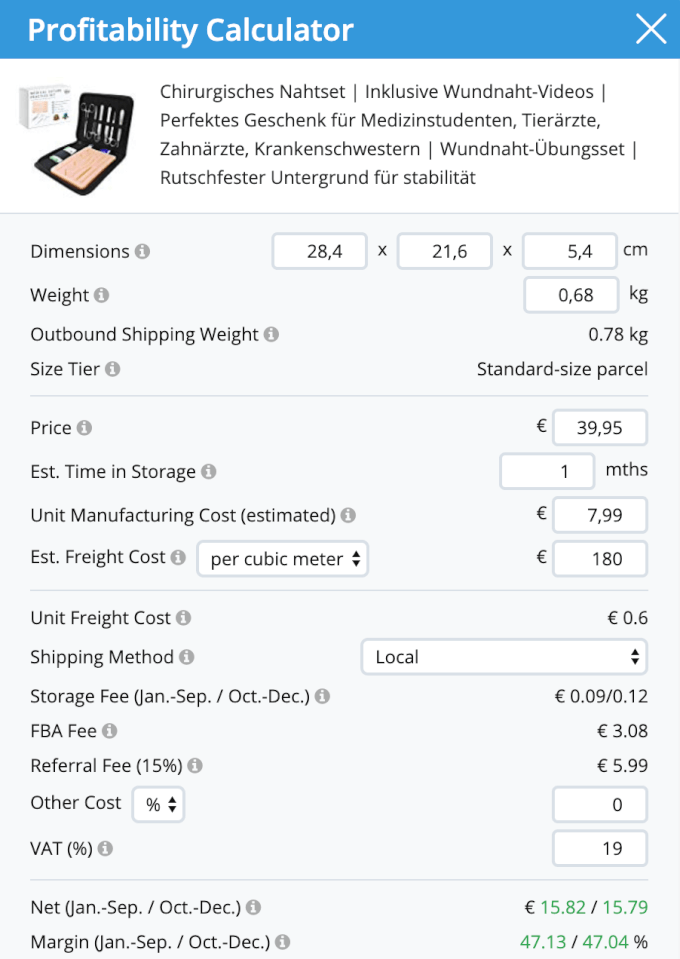
Task: Open the Other Cost percent dropdown
Action: pos(159,804)
